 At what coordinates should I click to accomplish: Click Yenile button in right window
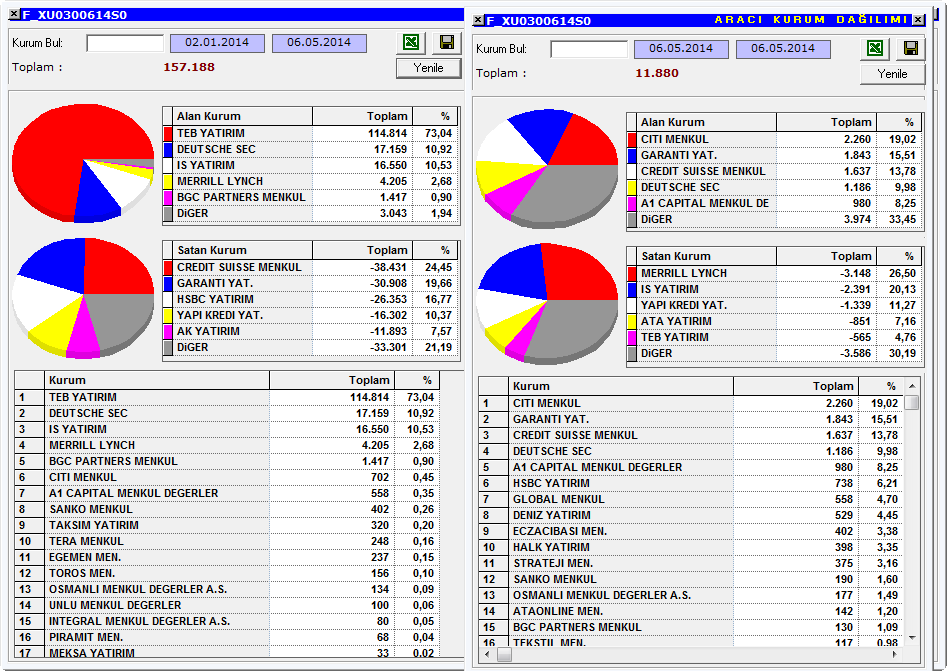pos(892,74)
